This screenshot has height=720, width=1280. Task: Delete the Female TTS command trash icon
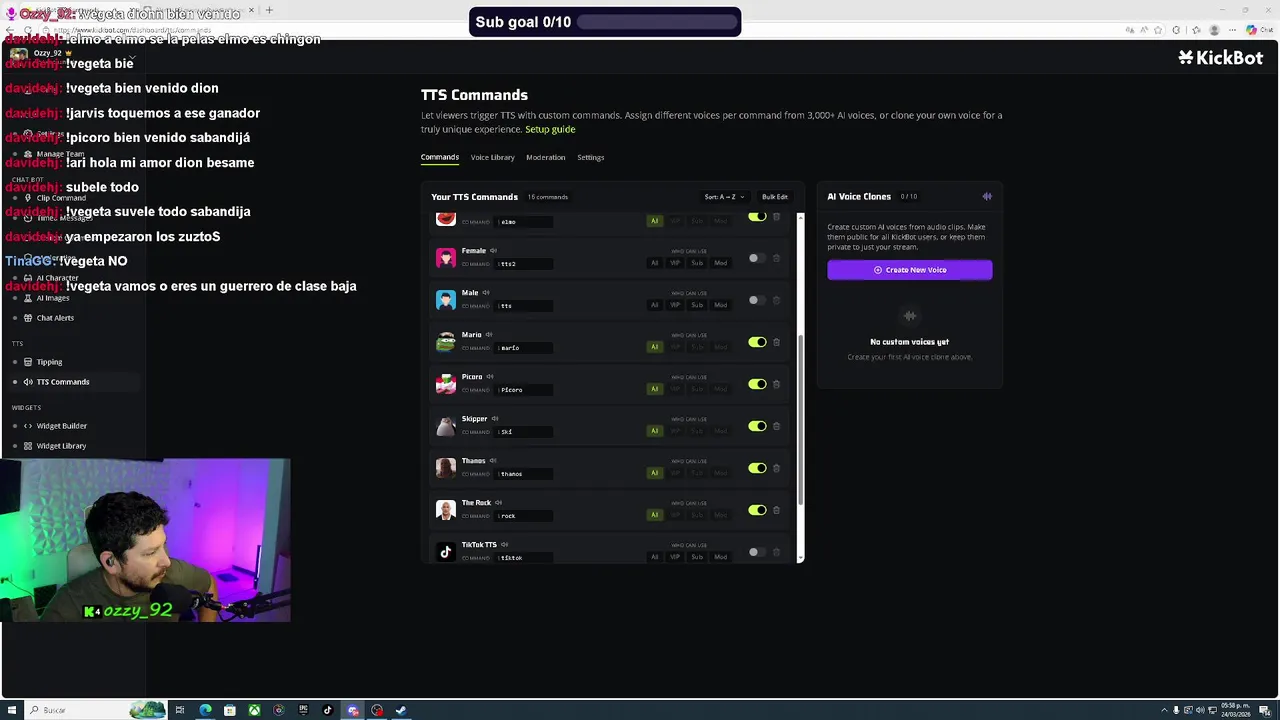776,258
